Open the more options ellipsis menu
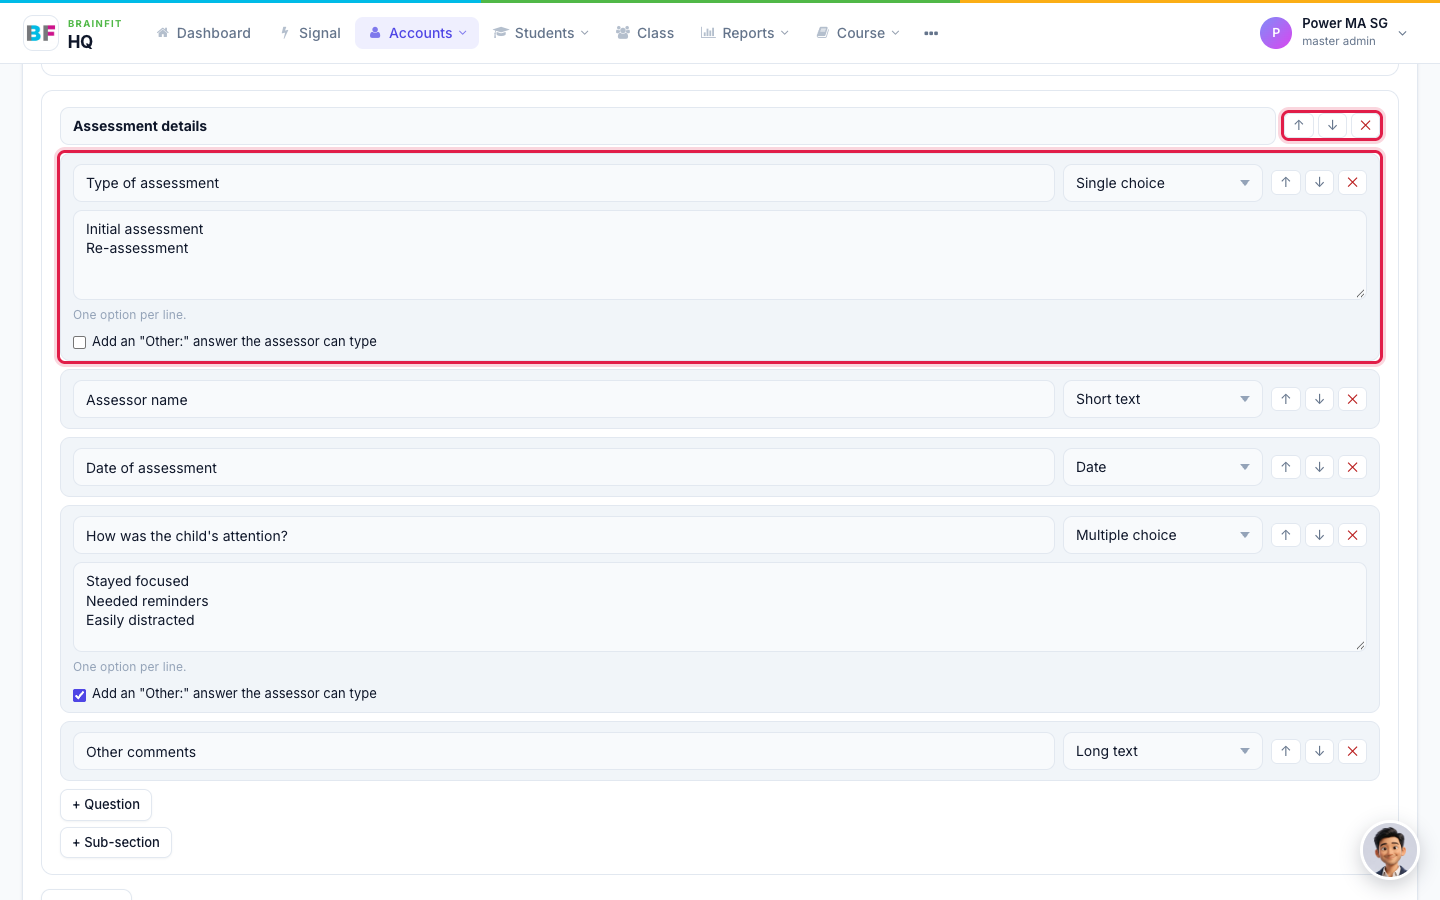 point(931,33)
